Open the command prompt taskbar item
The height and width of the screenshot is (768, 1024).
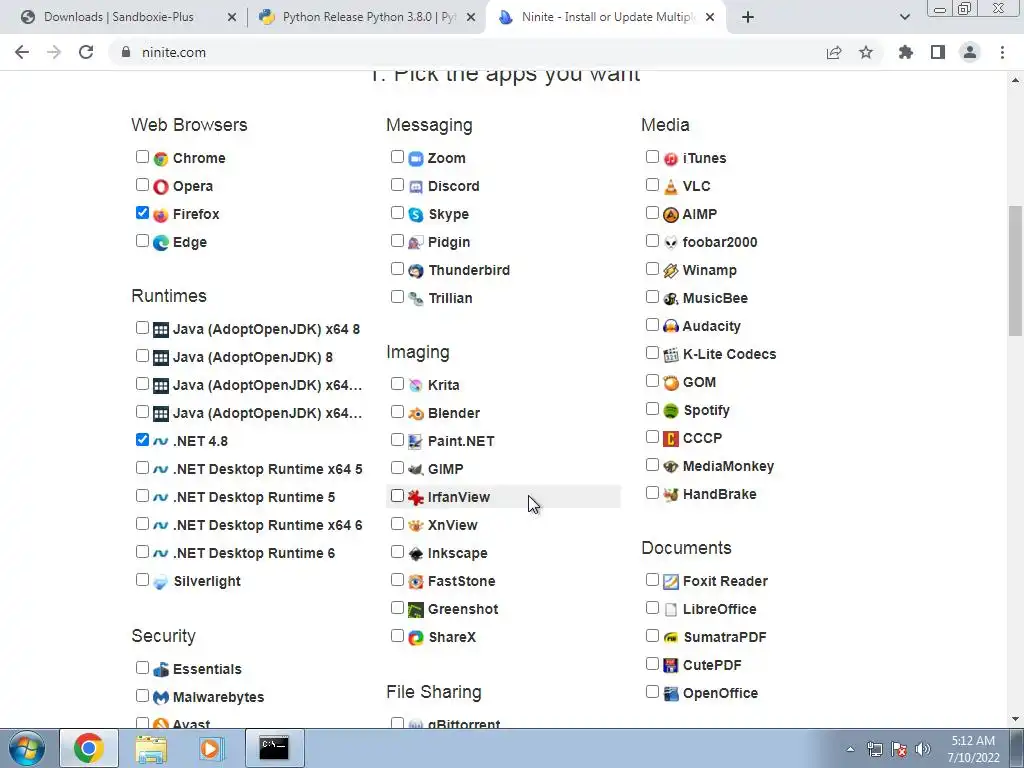pyautogui.click(x=274, y=748)
